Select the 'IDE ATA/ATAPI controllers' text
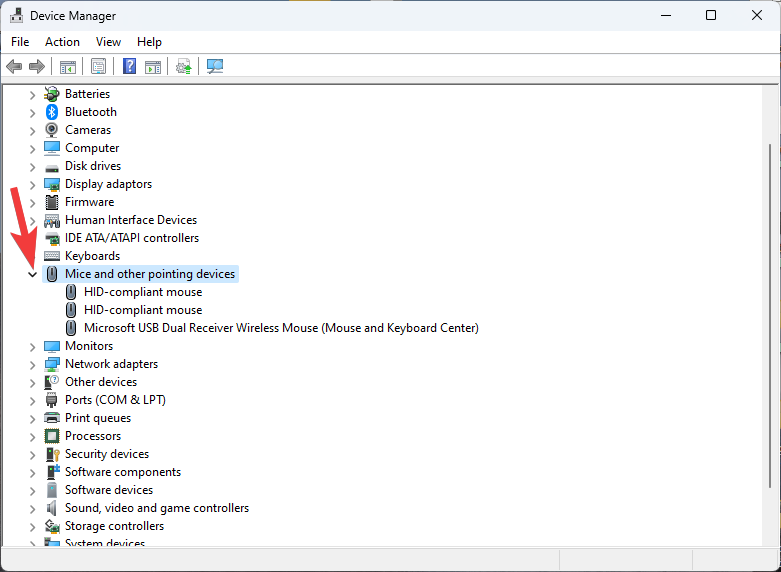The height and width of the screenshot is (572, 781). 132,238
